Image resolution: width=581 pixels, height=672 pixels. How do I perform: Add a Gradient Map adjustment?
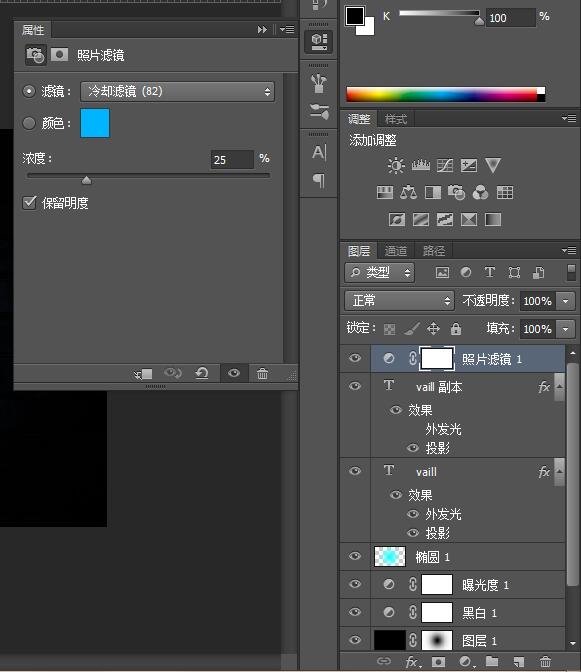click(x=493, y=220)
